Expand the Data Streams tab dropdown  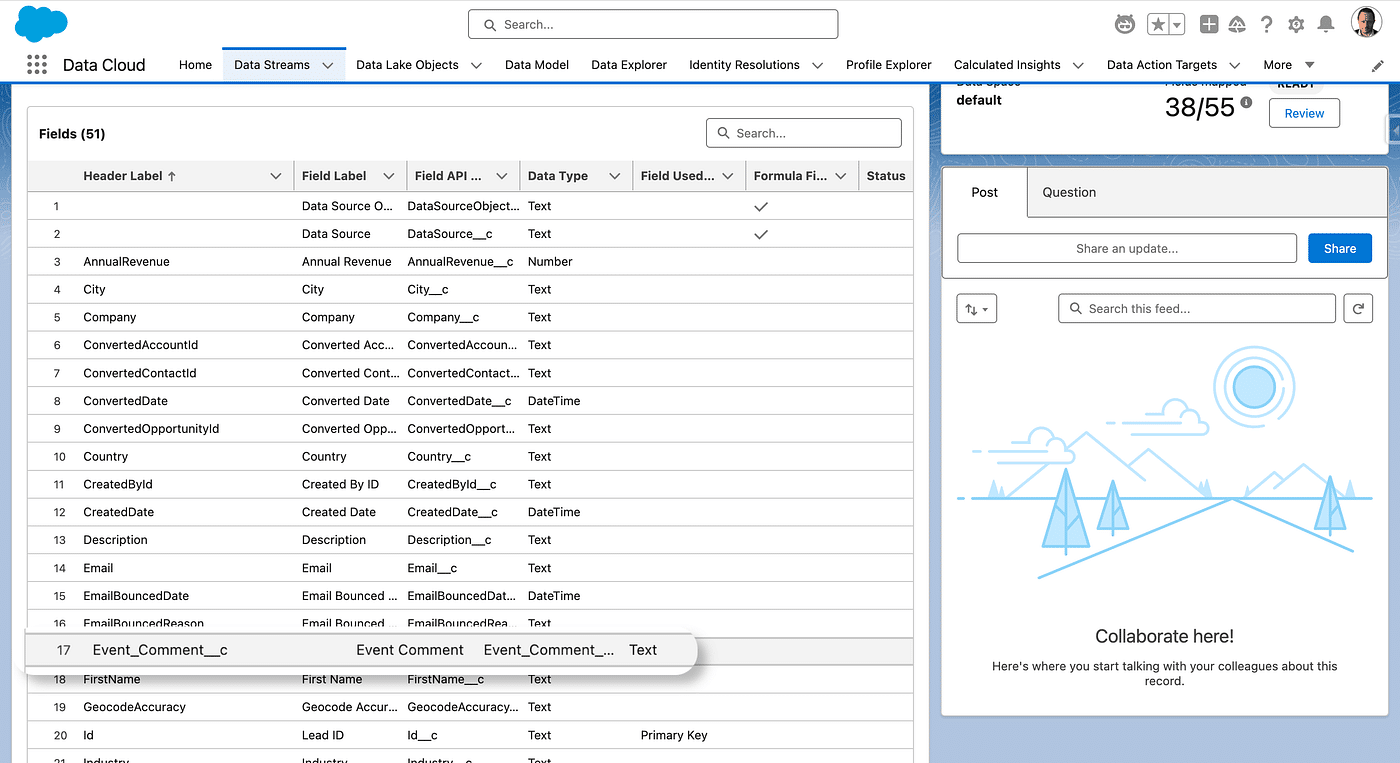(328, 65)
